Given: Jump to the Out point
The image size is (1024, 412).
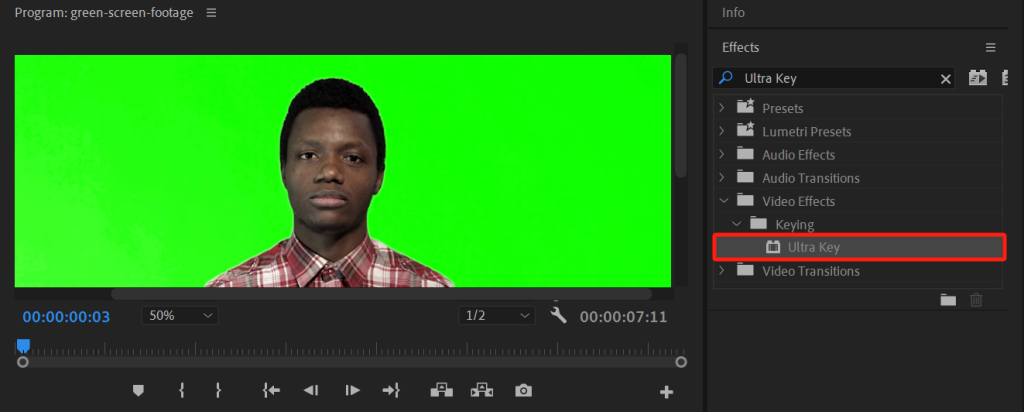Looking at the screenshot, I should pos(391,391).
